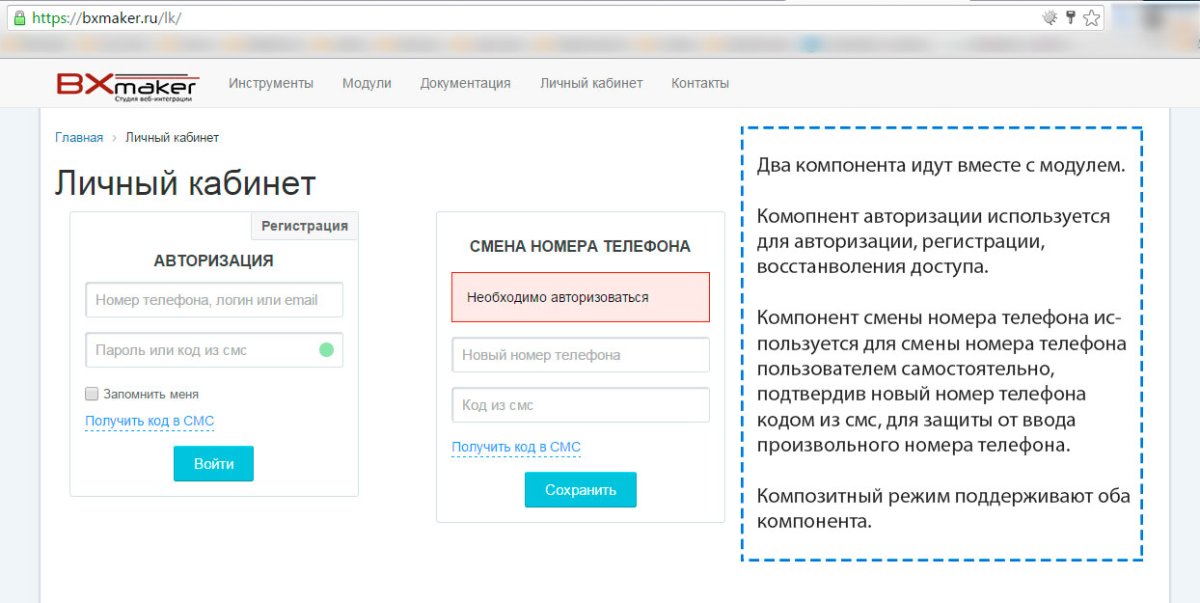Open the Контакты page
The image size is (1200, 603).
click(699, 83)
